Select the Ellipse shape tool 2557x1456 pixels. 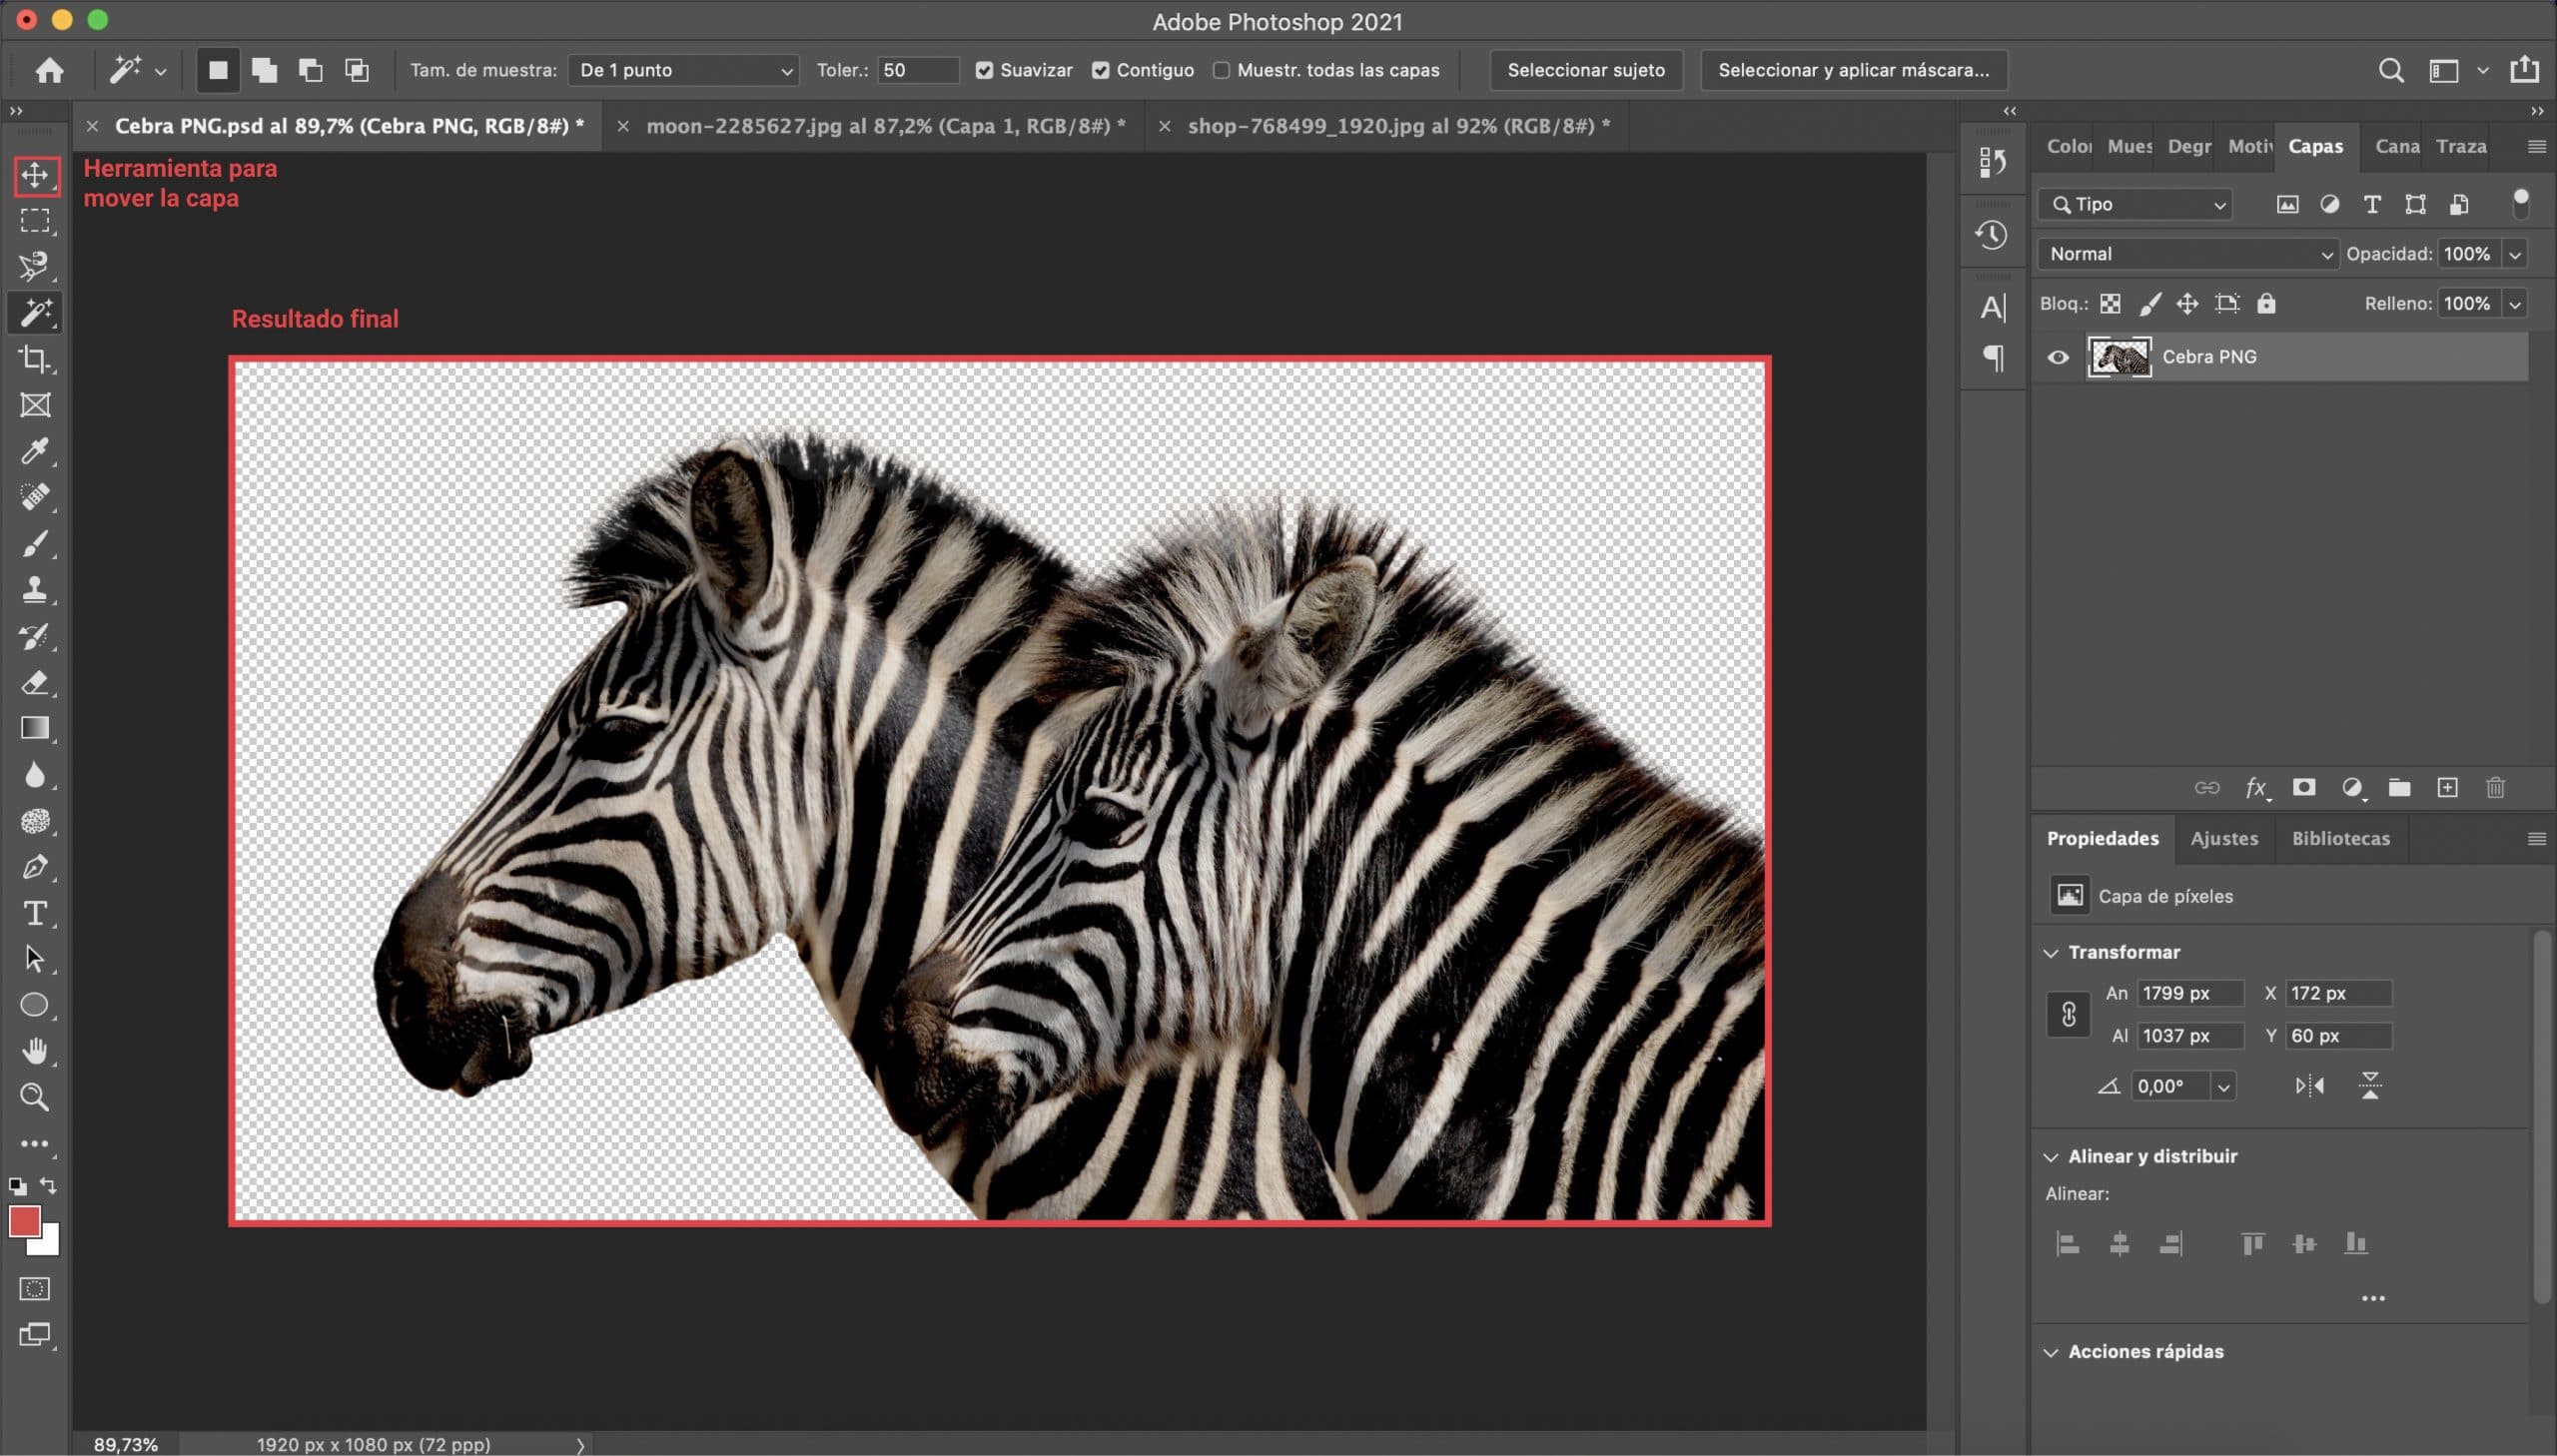coord(35,1005)
